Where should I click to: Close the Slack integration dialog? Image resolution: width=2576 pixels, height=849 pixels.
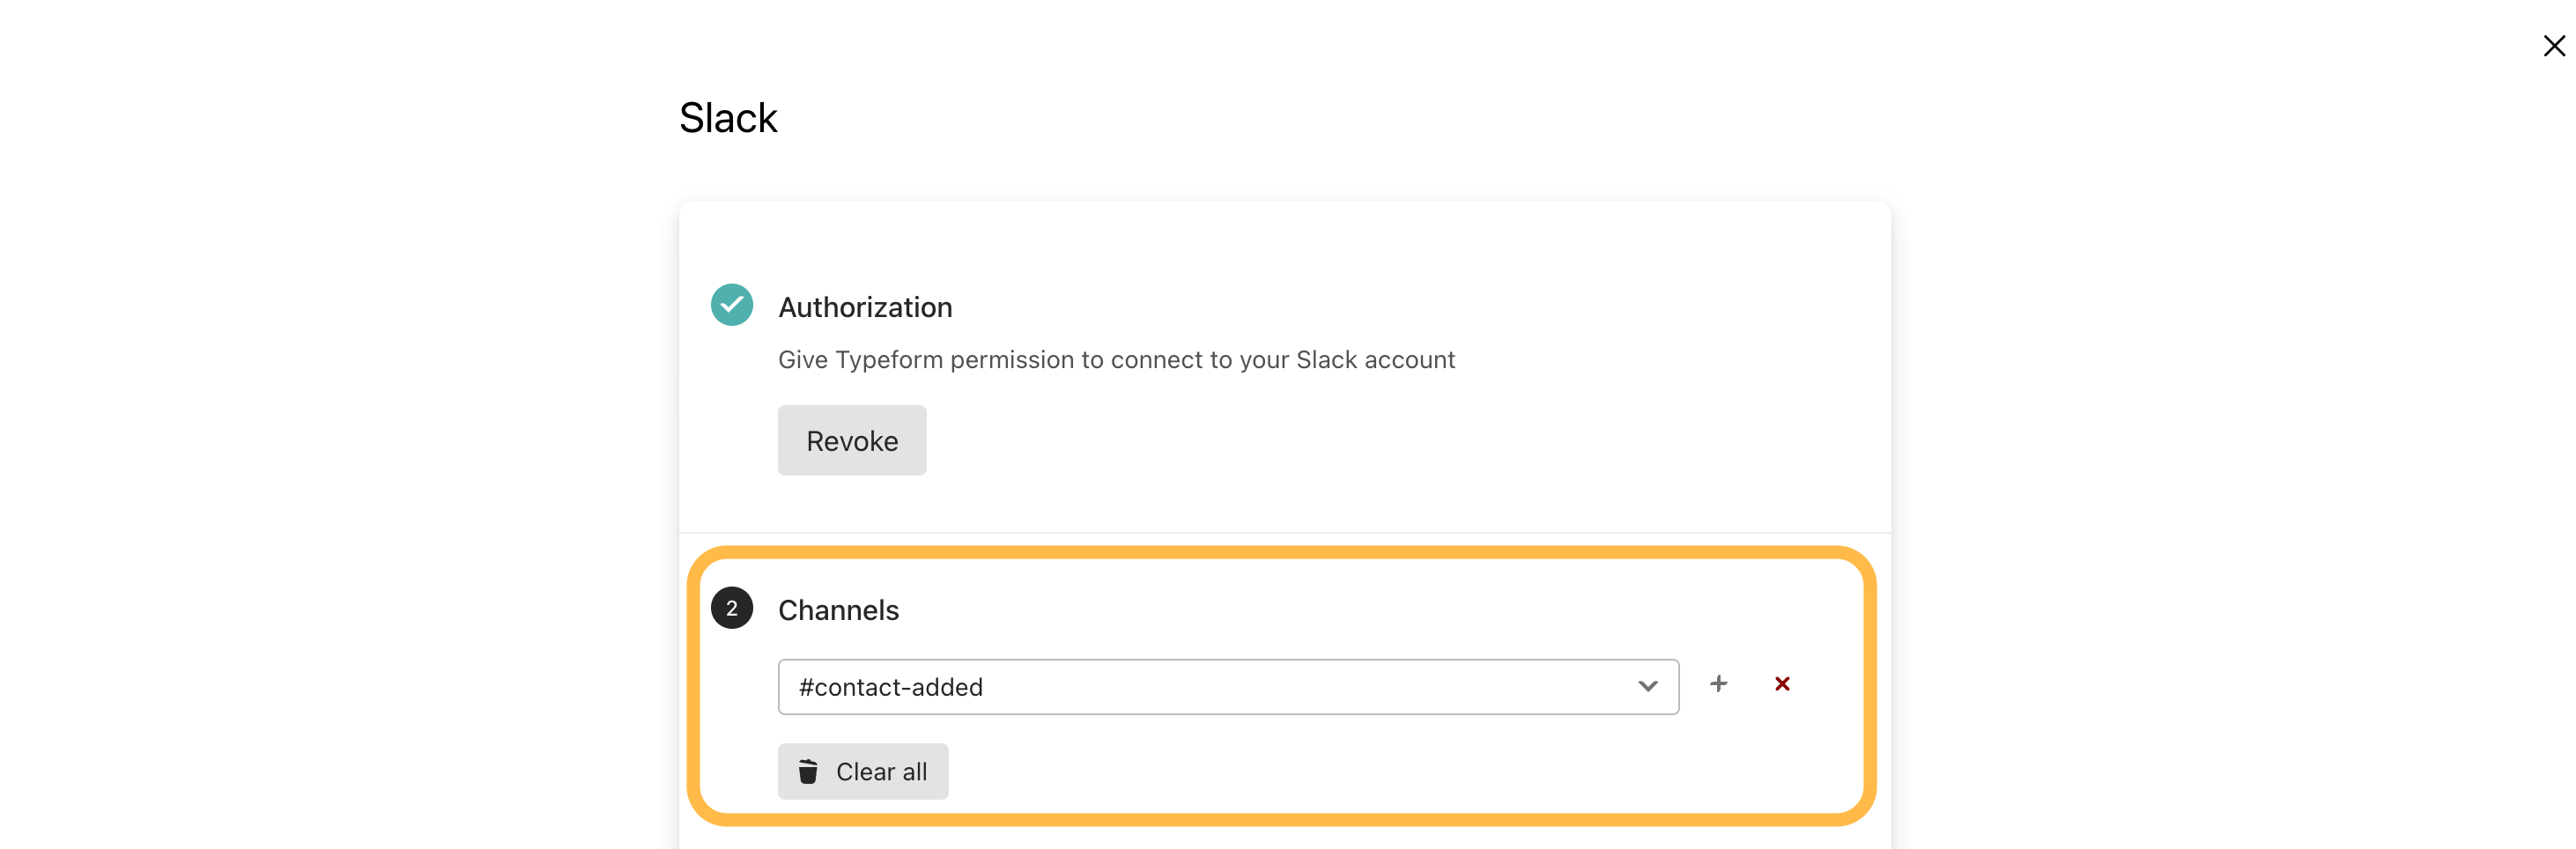coord(2553,46)
